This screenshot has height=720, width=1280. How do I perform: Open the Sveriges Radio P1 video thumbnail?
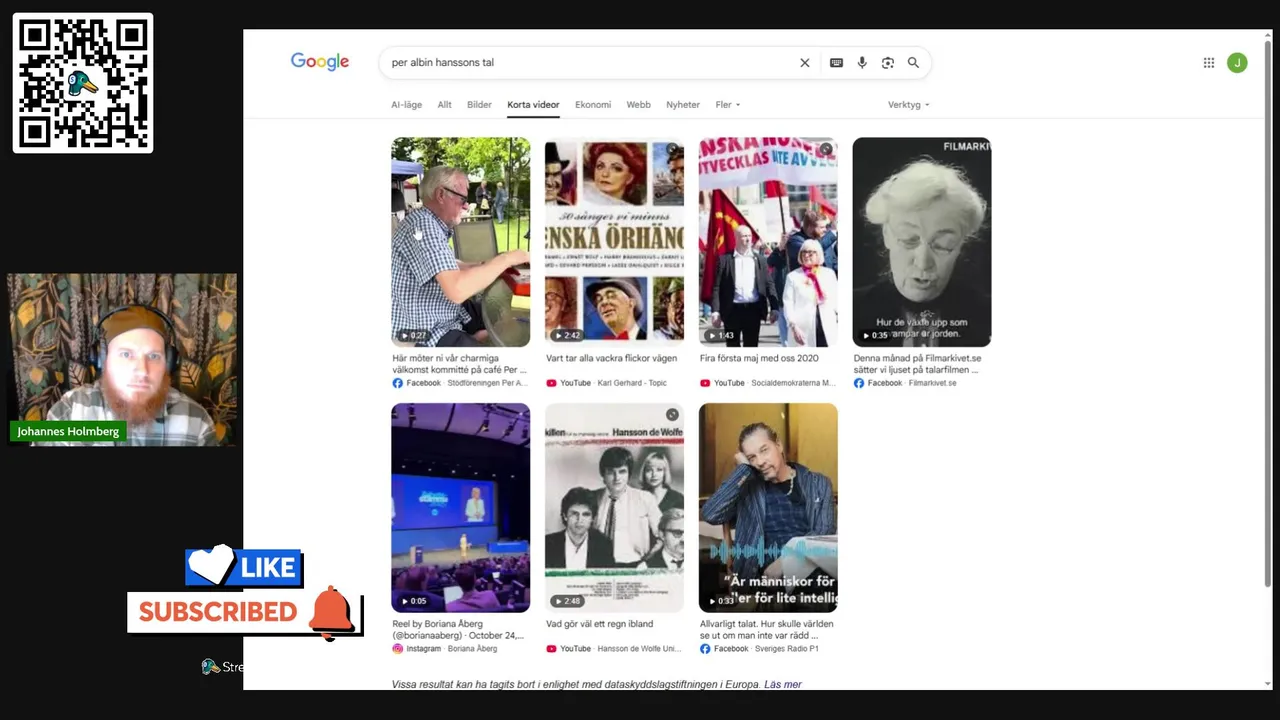click(x=768, y=507)
